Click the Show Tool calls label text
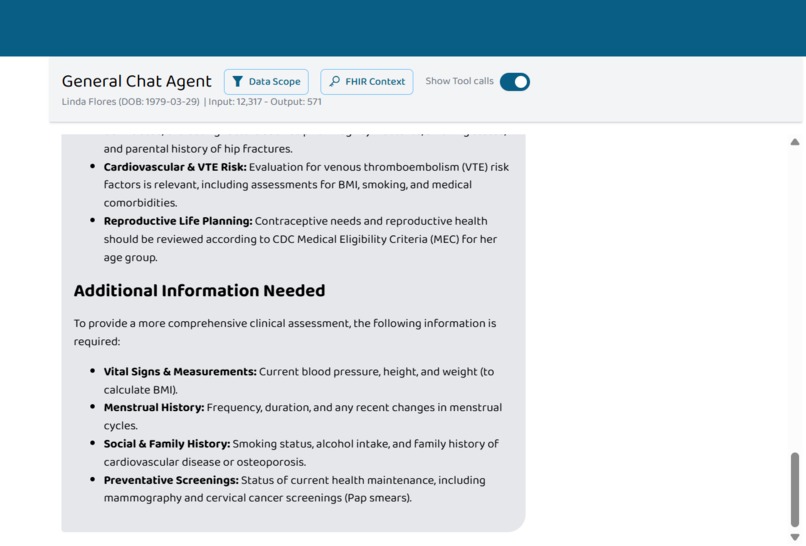 tap(459, 81)
